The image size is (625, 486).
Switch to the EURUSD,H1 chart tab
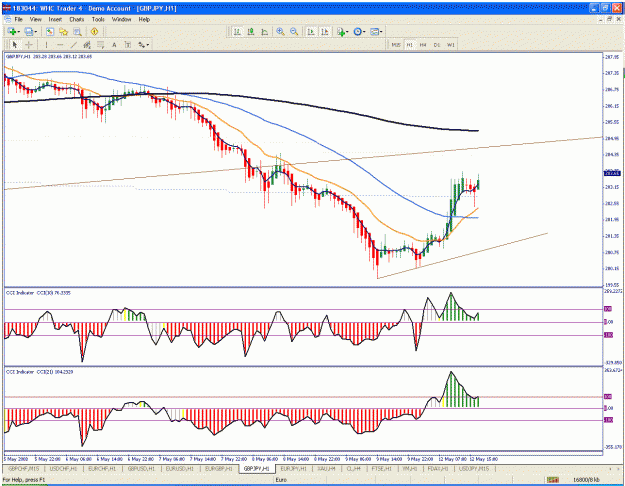(180, 468)
